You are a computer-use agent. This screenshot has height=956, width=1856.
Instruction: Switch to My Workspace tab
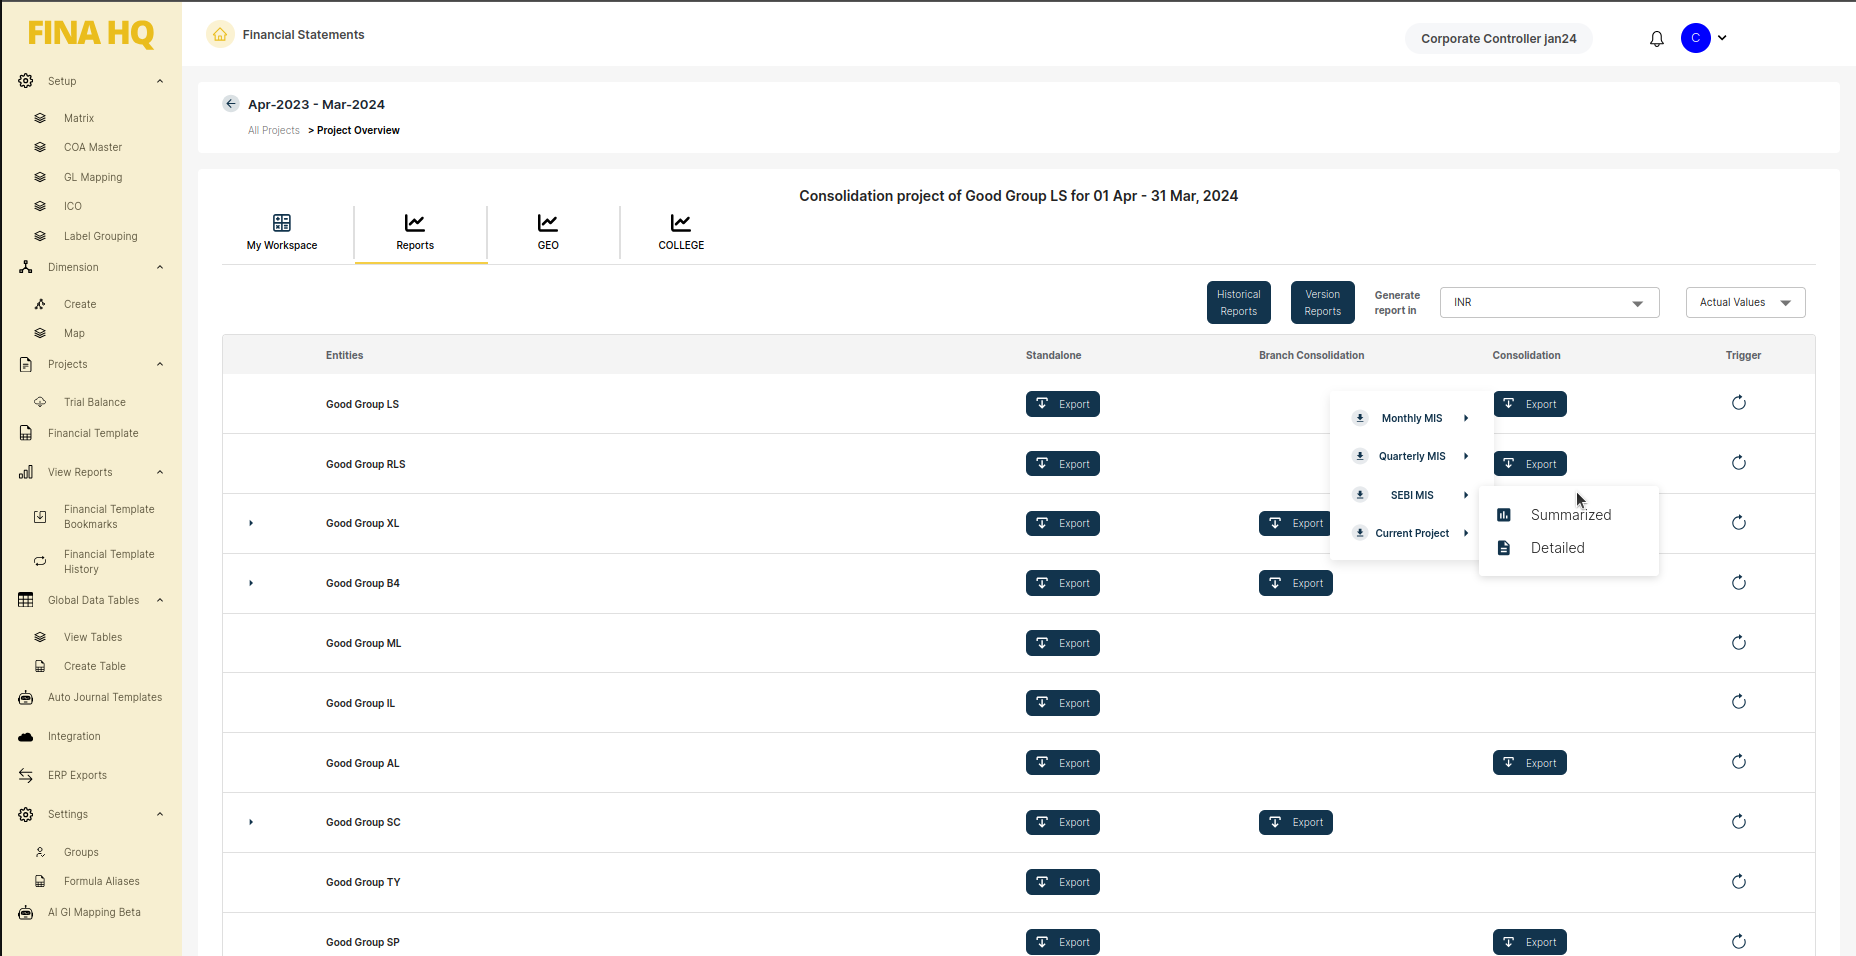tap(282, 232)
